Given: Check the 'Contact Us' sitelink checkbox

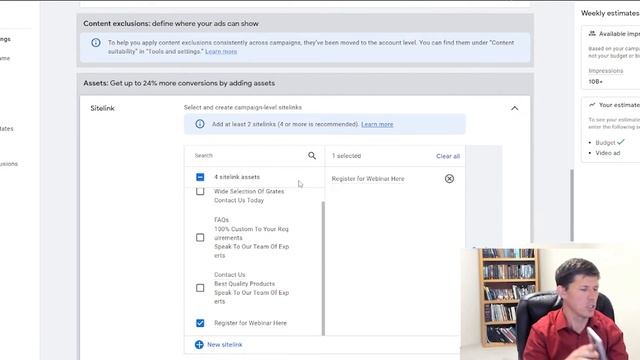Looking at the screenshot, I should tap(200, 288).
